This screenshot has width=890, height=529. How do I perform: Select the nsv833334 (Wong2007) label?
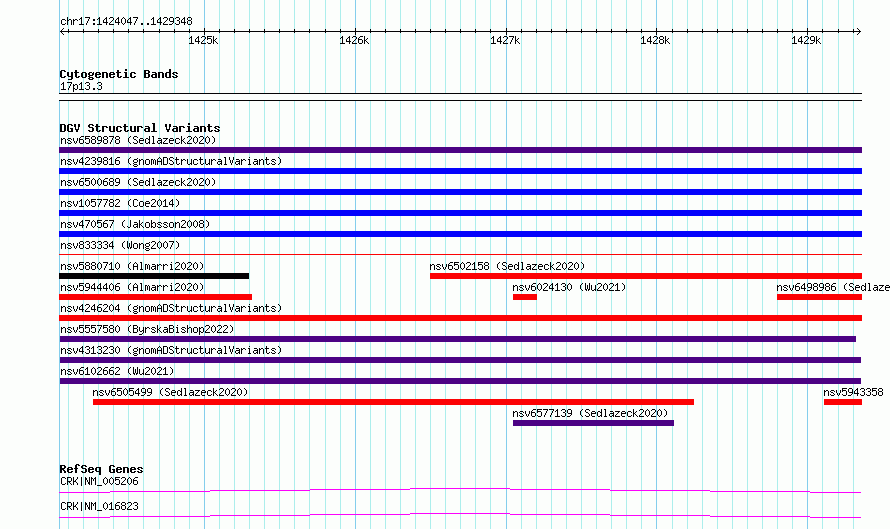(120, 245)
